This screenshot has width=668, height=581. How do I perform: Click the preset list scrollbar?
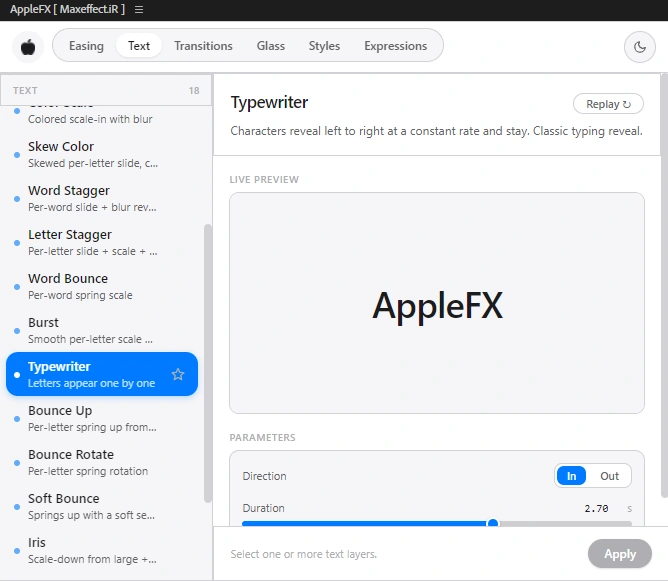[207, 363]
